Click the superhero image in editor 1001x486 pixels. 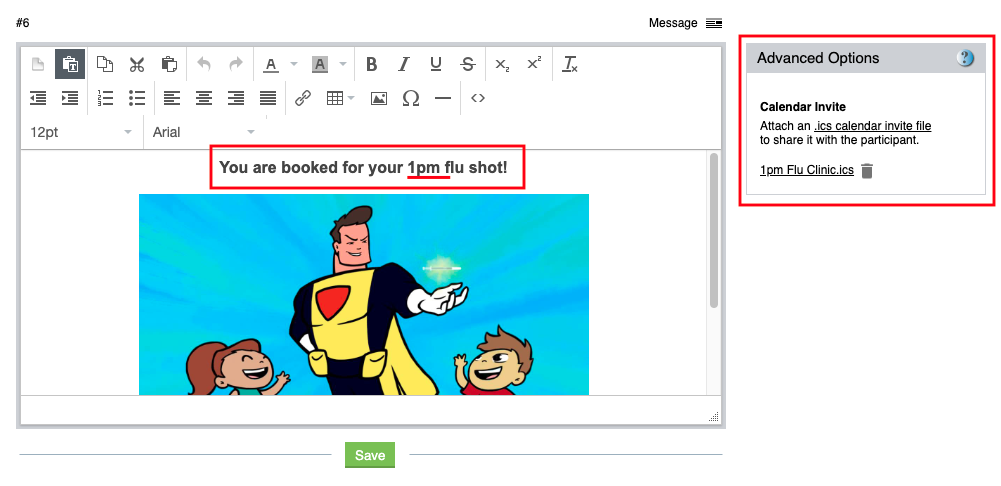[364, 294]
